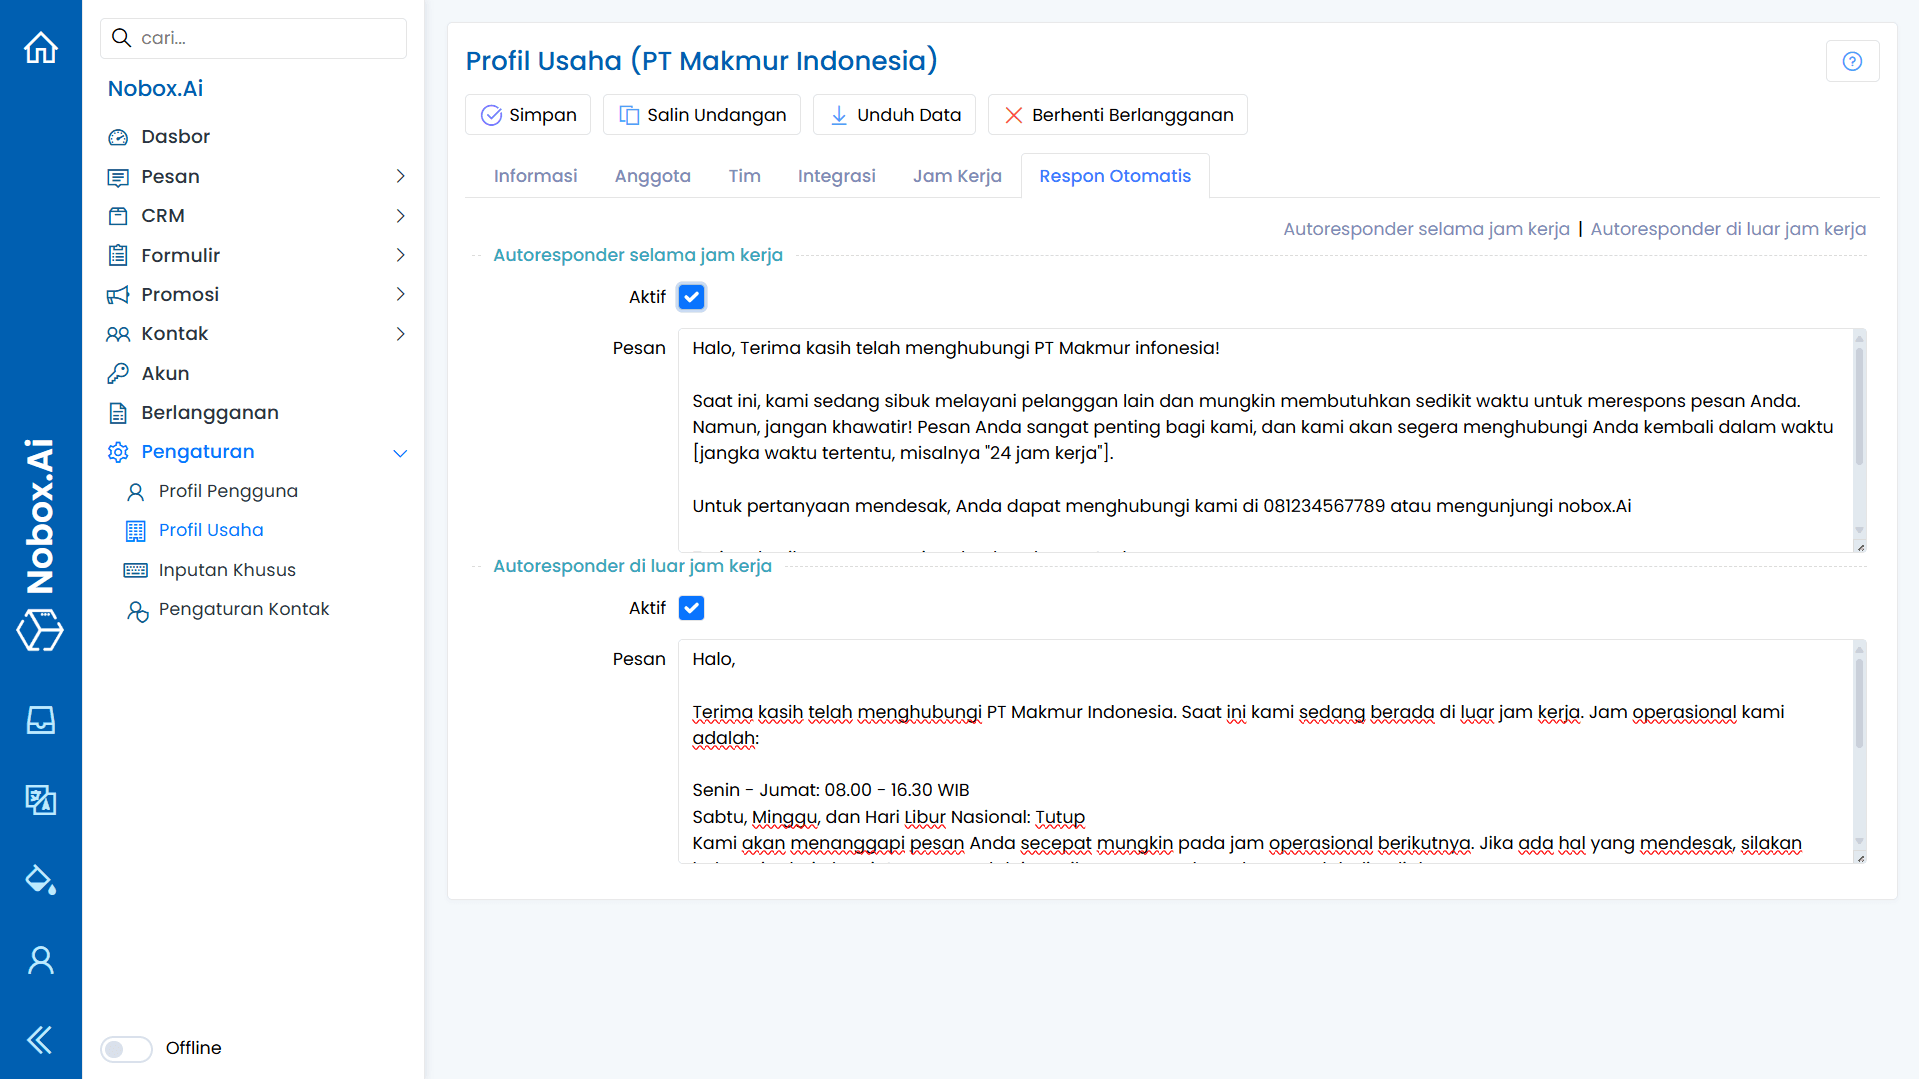Screen dimensions: 1919x1079
Task: Click the Home icon in the sidebar
Action: 40,47
